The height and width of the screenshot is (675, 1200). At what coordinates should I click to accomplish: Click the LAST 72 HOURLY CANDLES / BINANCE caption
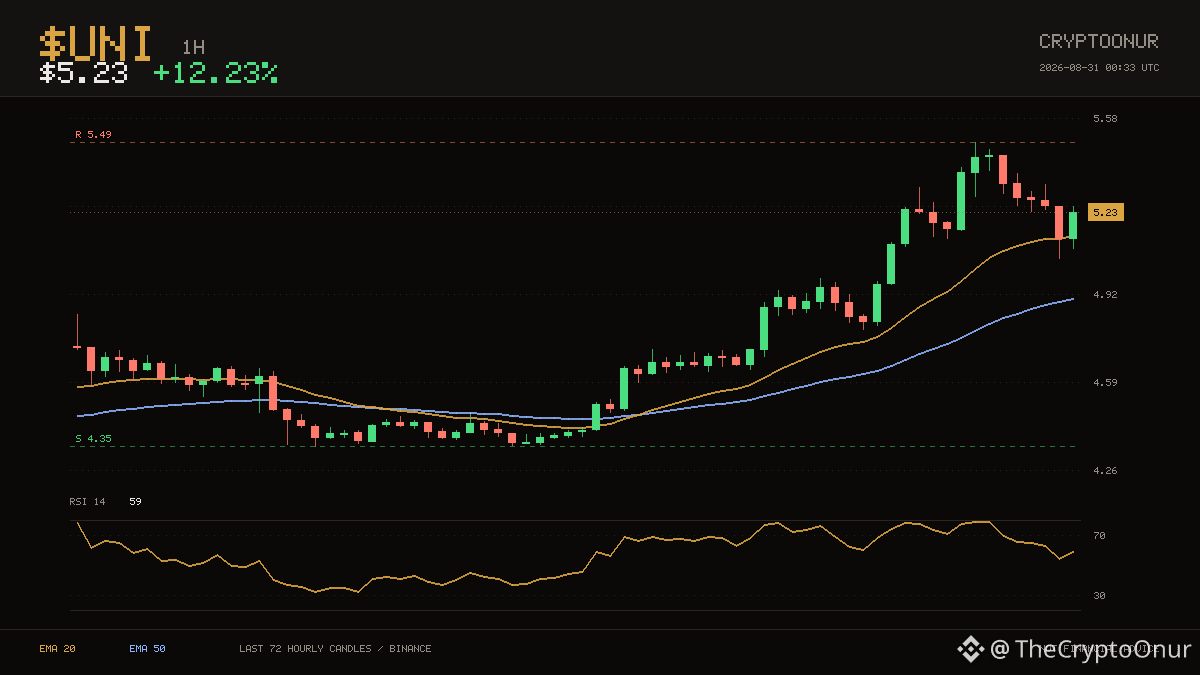335,648
